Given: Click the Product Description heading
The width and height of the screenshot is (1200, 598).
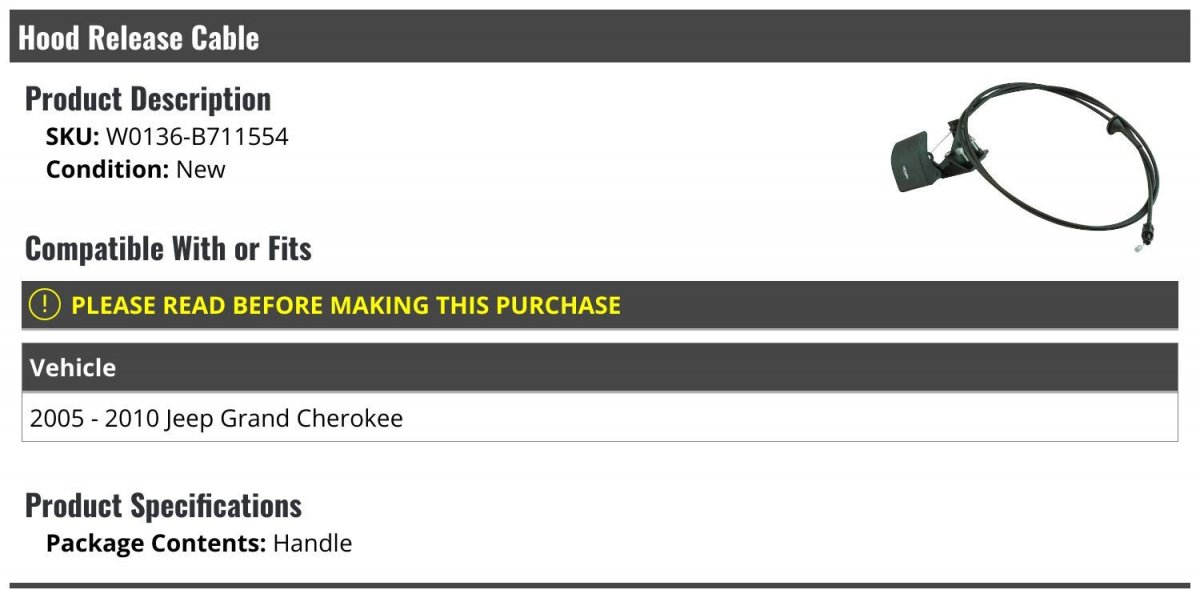Looking at the screenshot, I should (x=148, y=99).
